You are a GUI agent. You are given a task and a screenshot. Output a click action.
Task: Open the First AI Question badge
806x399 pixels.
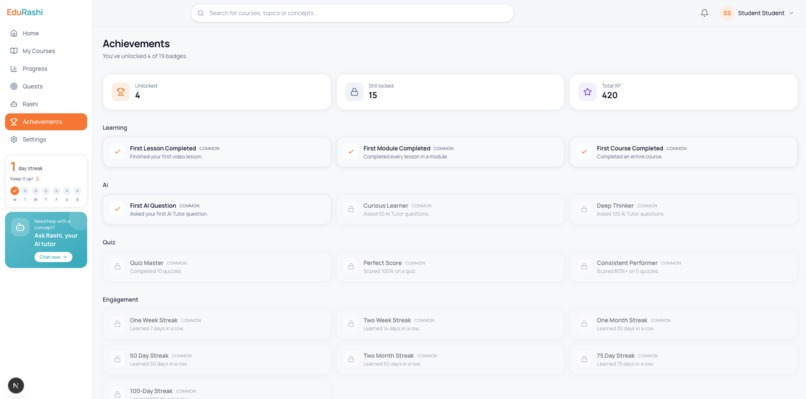(217, 209)
